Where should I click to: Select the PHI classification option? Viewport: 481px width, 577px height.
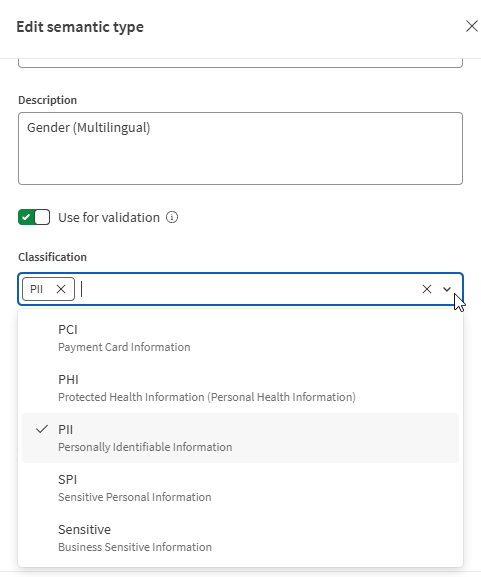click(240, 388)
